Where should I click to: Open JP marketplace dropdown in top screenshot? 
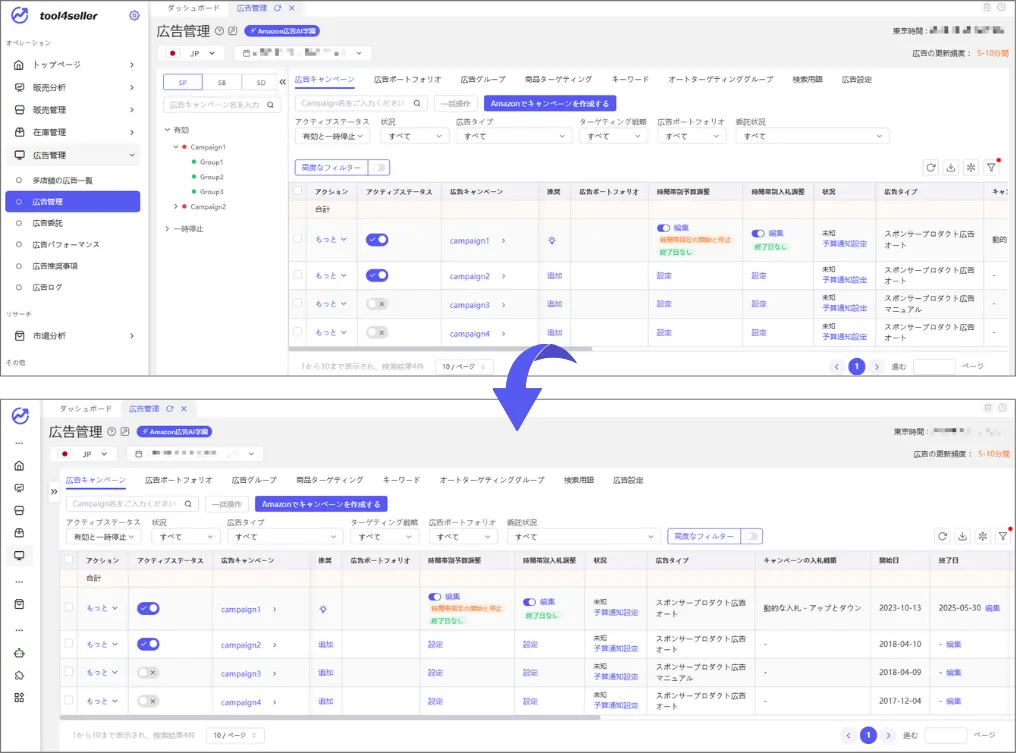(x=191, y=53)
